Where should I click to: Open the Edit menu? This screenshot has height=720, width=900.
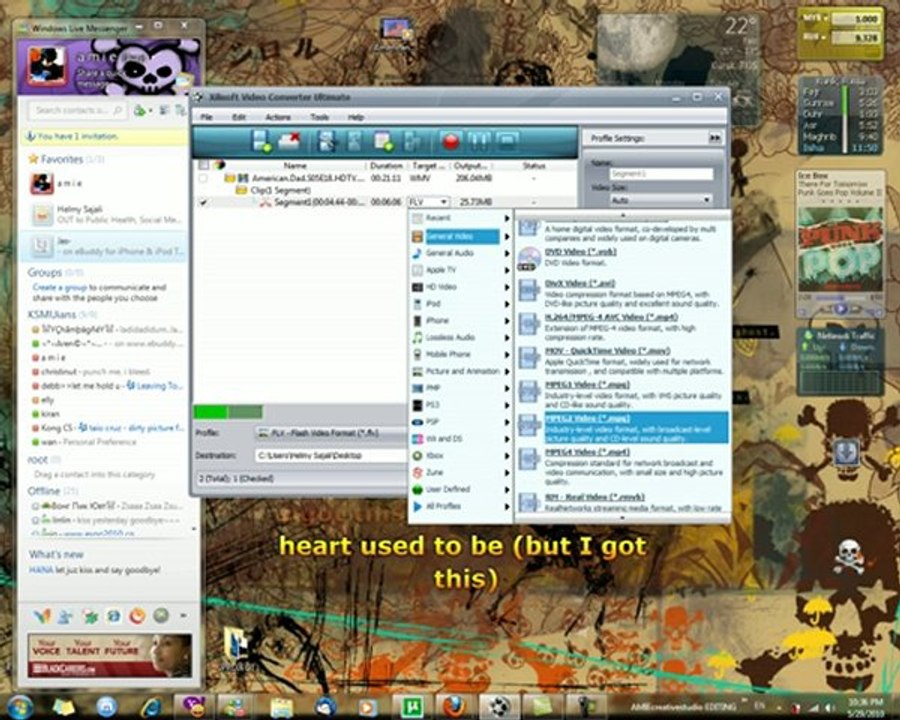coord(239,117)
